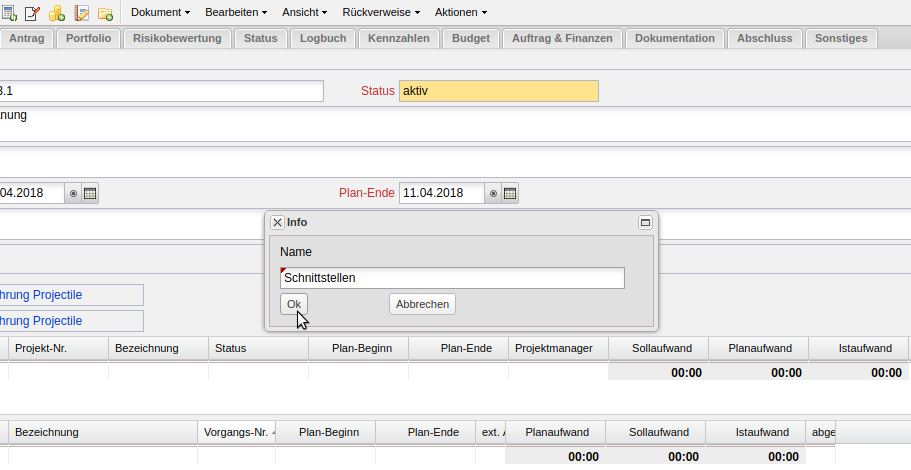Screen dimensions: 911x470
Task: Open the Aktionen dropdown menu
Action: (x=461, y=13)
